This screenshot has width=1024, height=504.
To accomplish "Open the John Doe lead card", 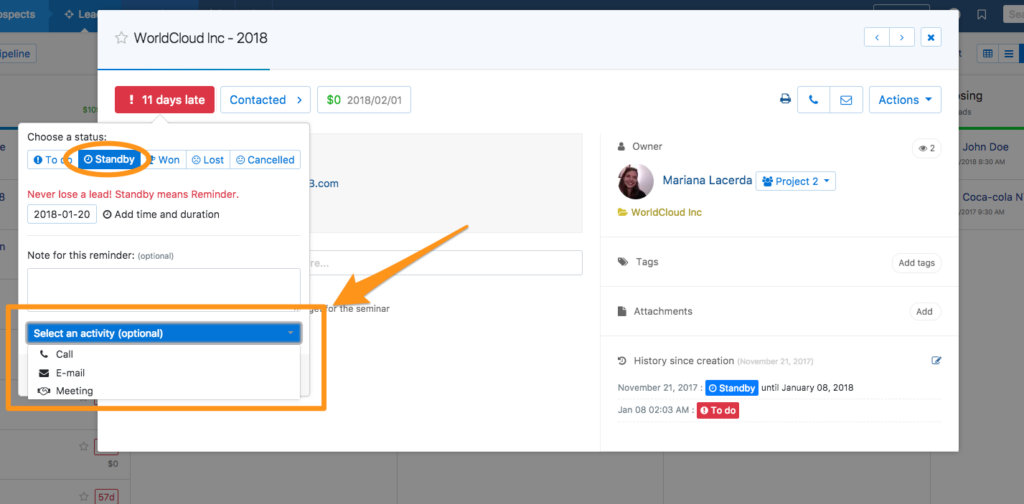I will [985, 148].
